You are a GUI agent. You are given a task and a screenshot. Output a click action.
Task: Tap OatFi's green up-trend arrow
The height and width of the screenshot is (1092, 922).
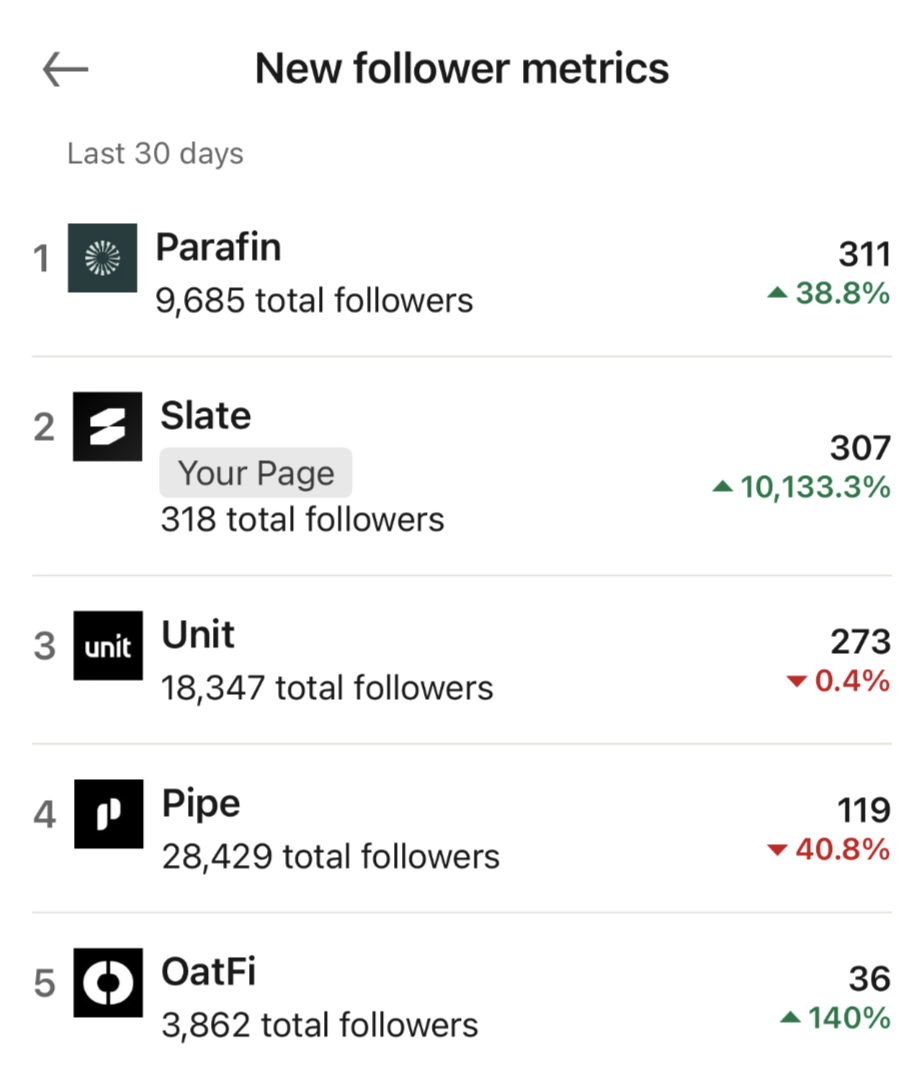790,1019
